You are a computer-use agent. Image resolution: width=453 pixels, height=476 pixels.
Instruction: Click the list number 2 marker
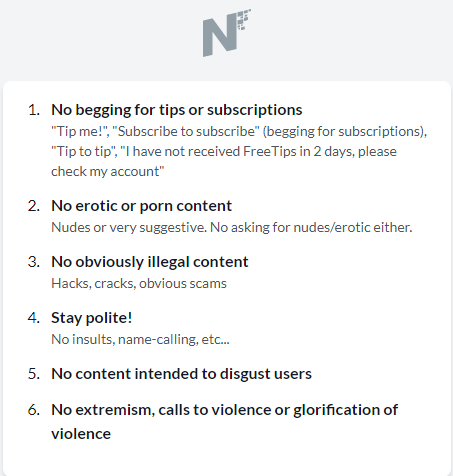(x=34, y=206)
